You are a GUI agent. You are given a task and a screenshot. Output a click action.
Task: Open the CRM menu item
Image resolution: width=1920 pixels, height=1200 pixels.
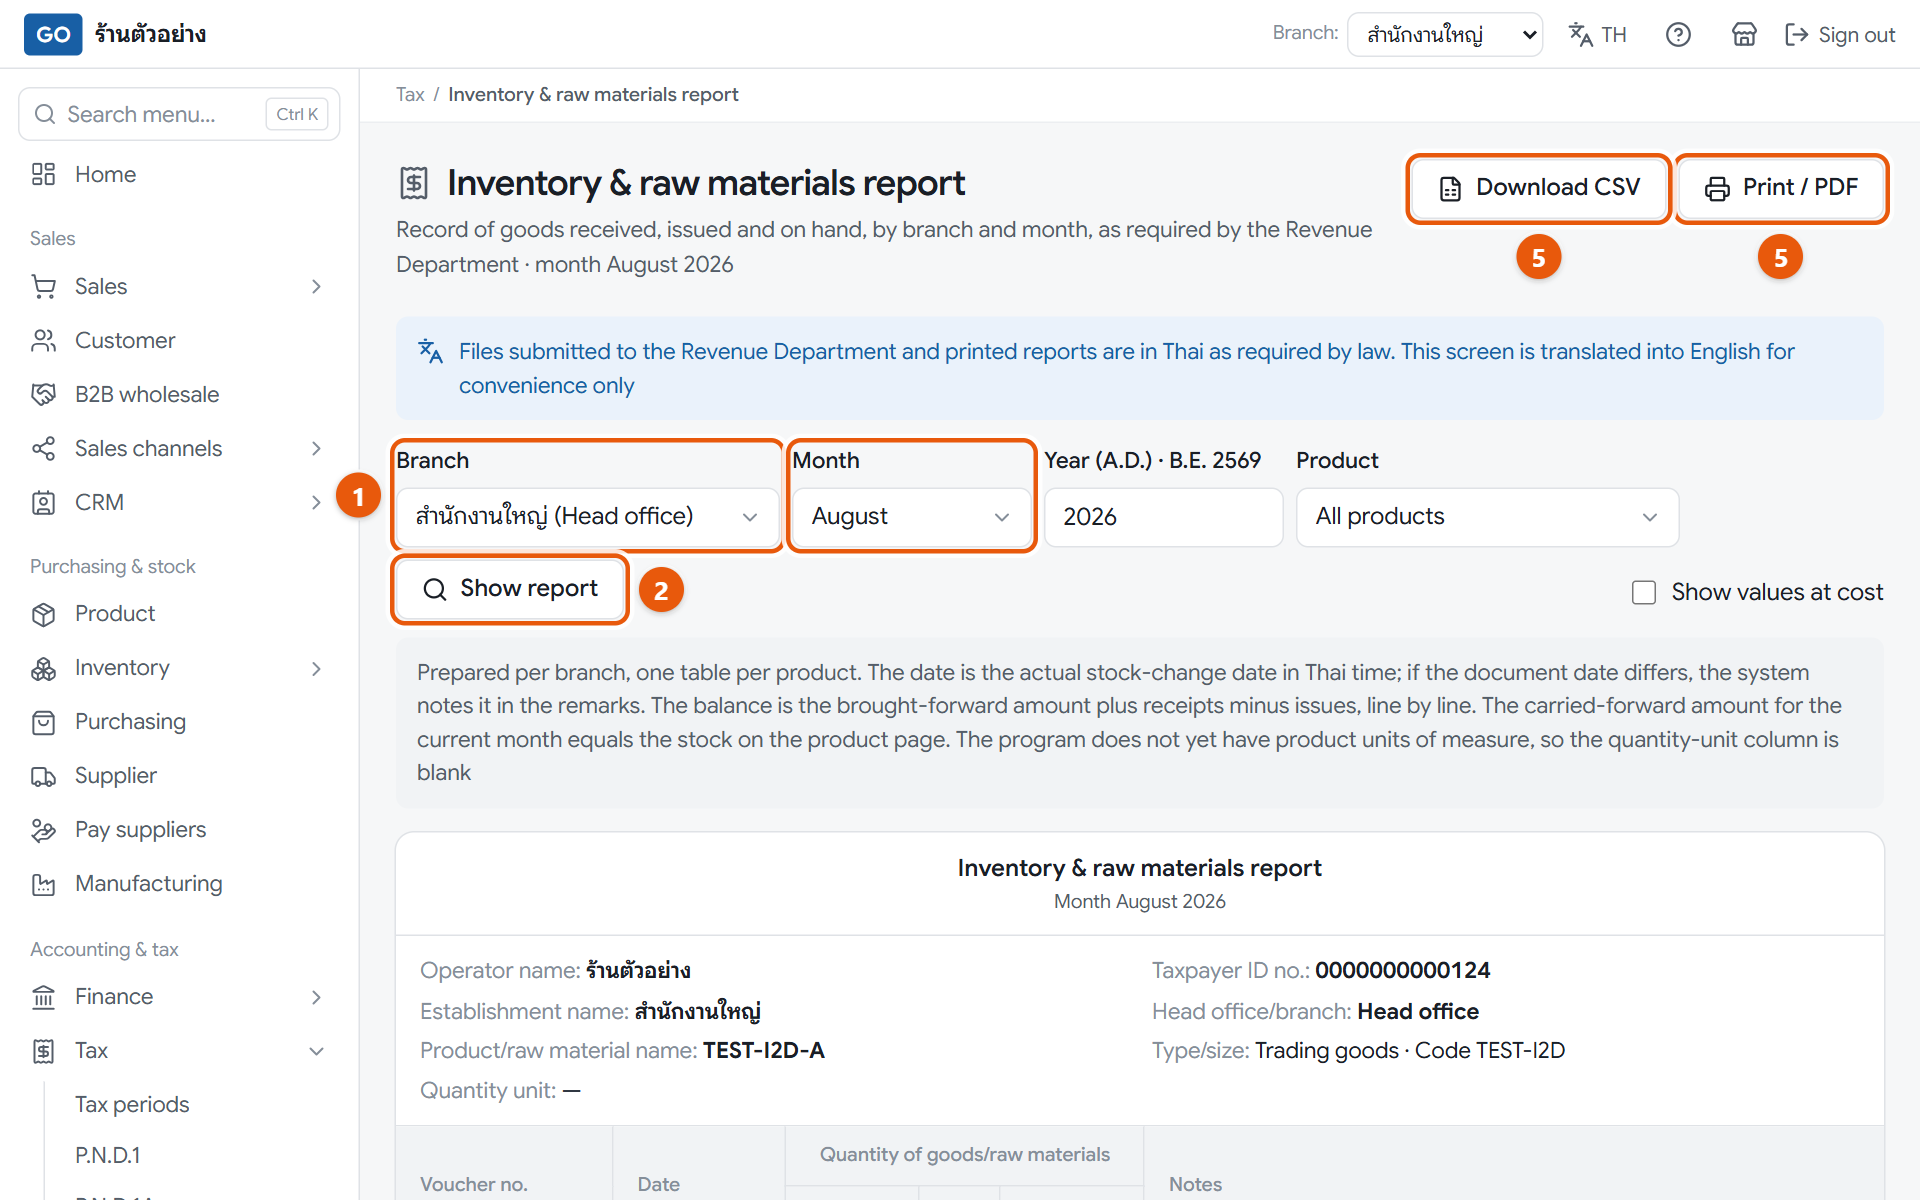(179, 503)
